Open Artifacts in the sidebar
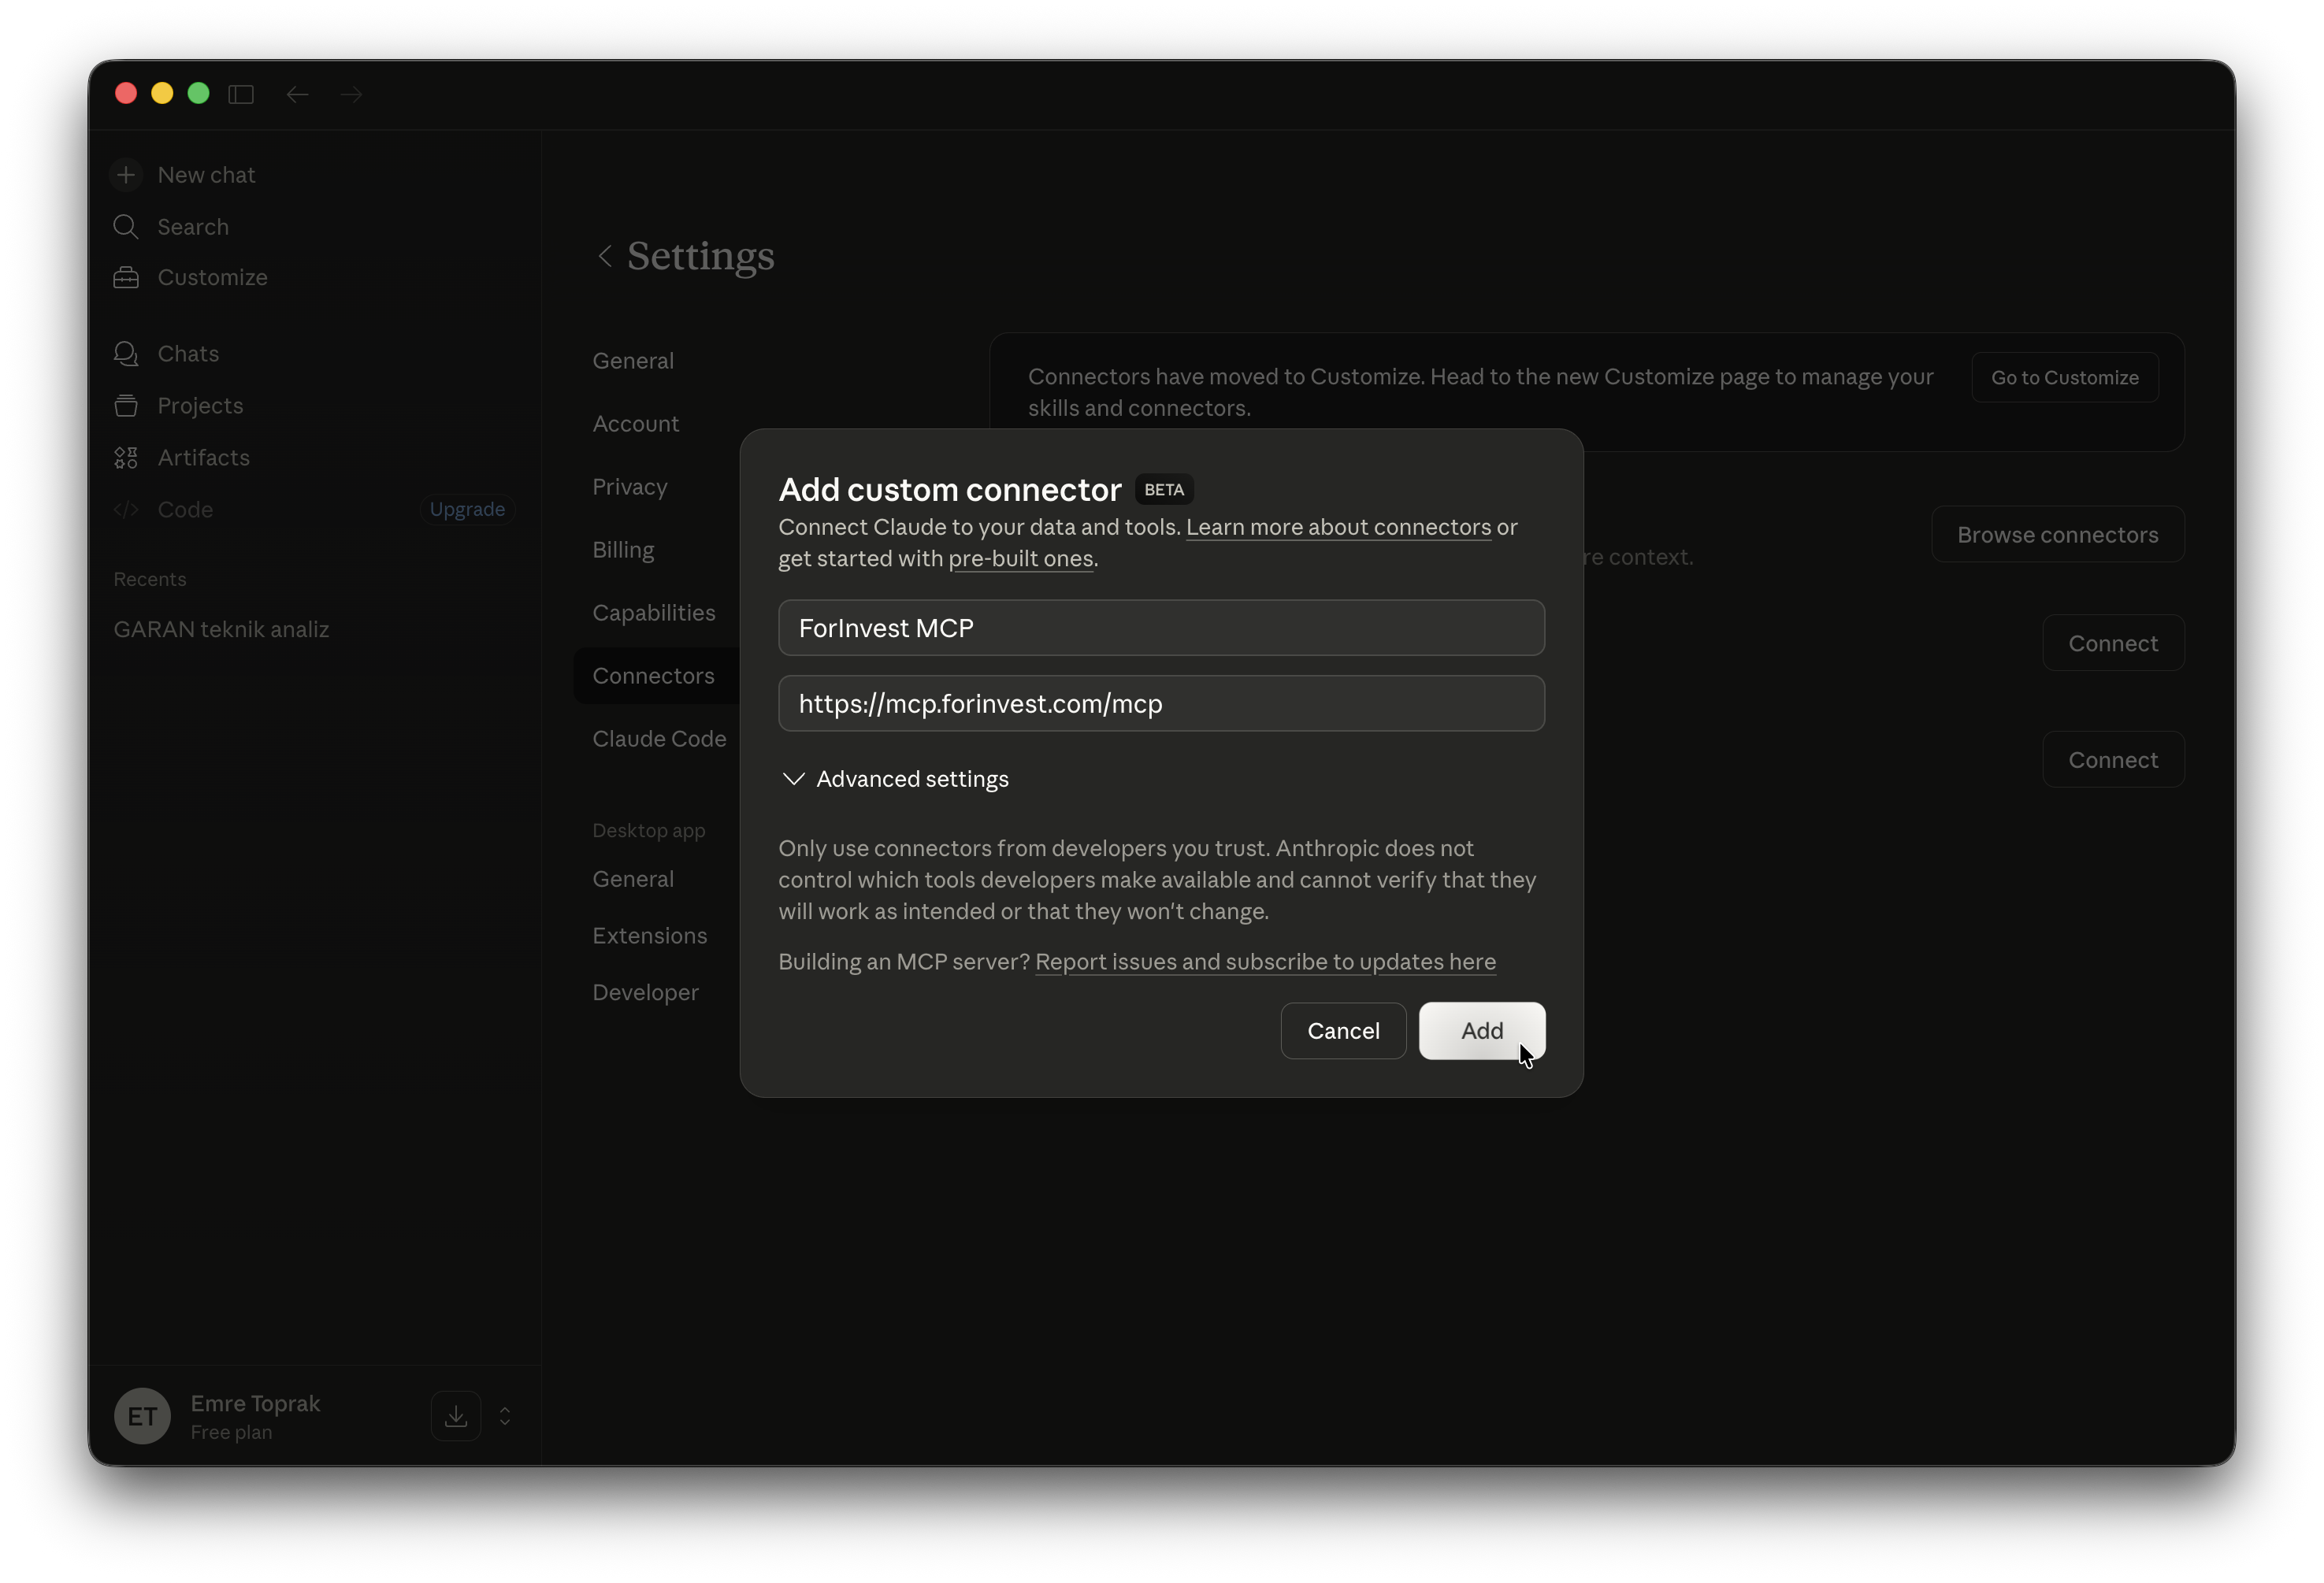Image resolution: width=2324 pixels, height=1583 pixels. click(181, 458)
